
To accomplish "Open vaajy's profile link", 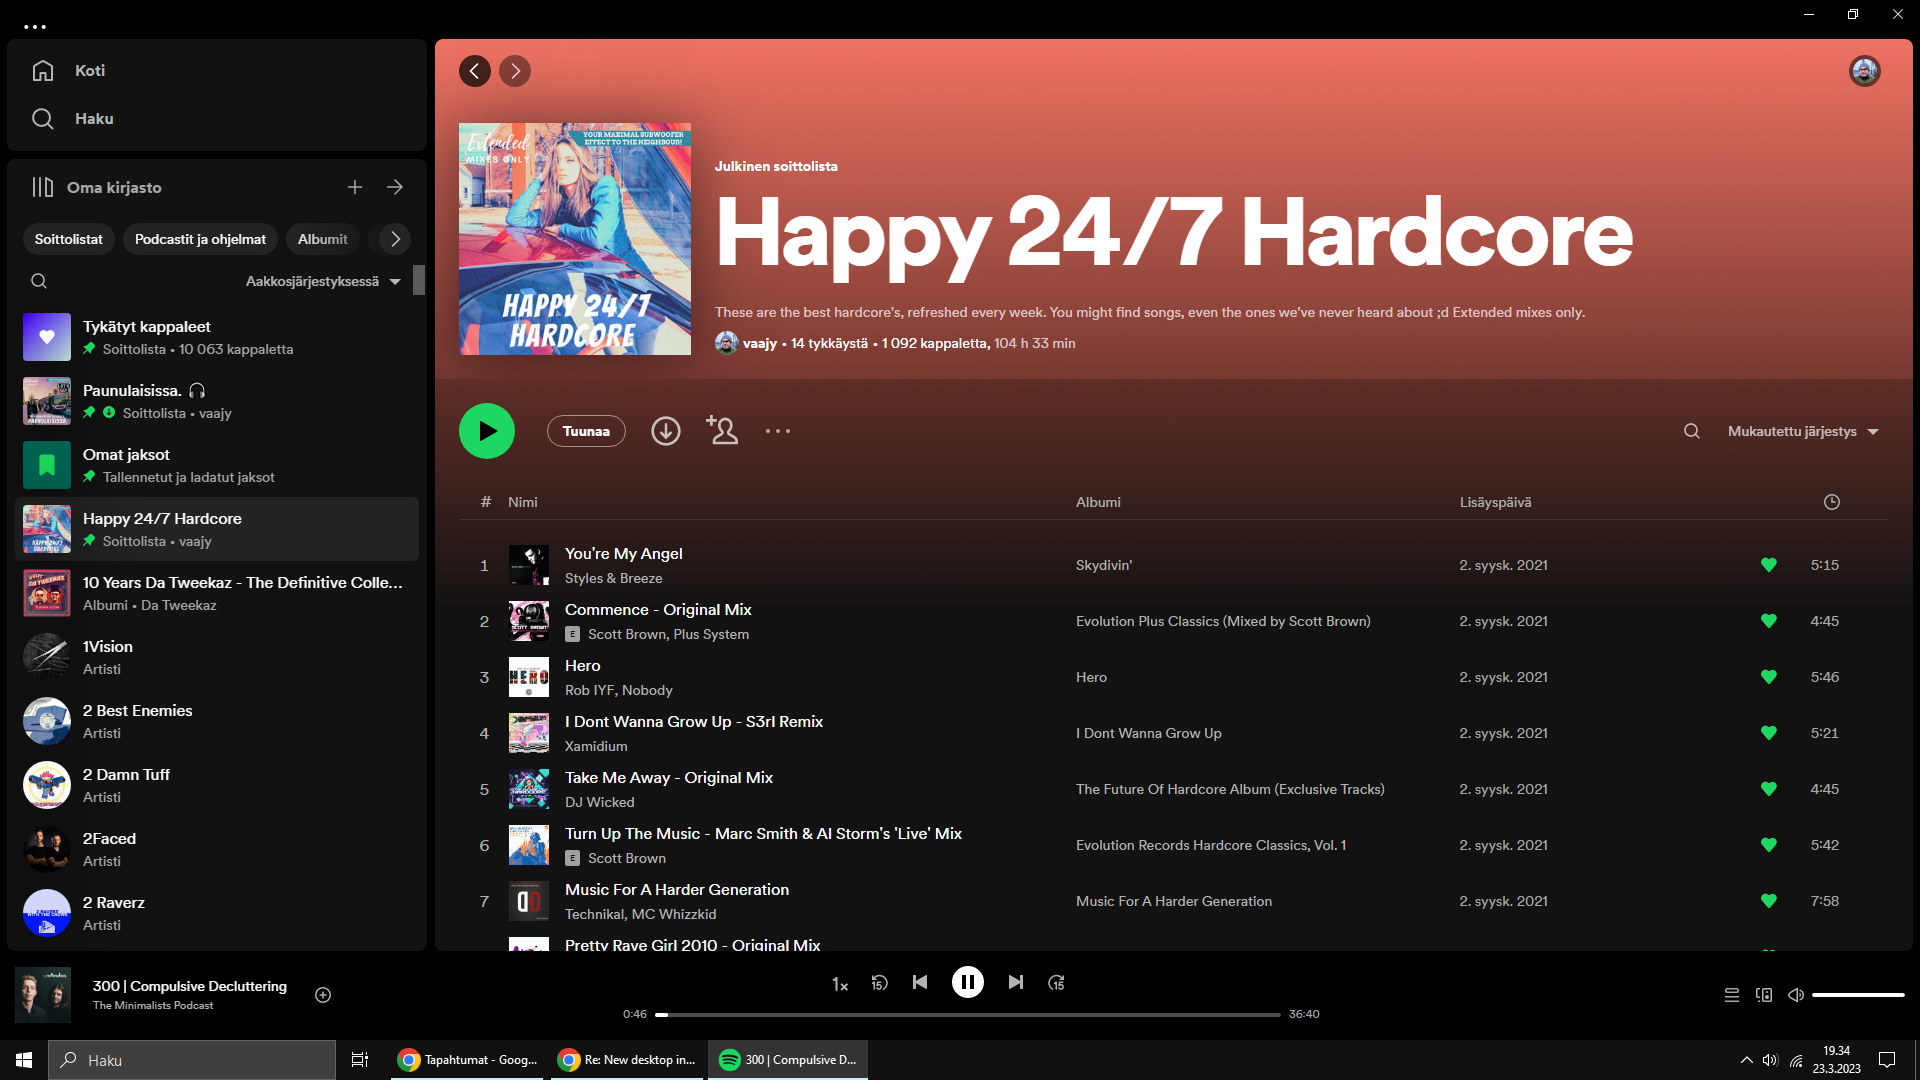I will click(759, 343).
